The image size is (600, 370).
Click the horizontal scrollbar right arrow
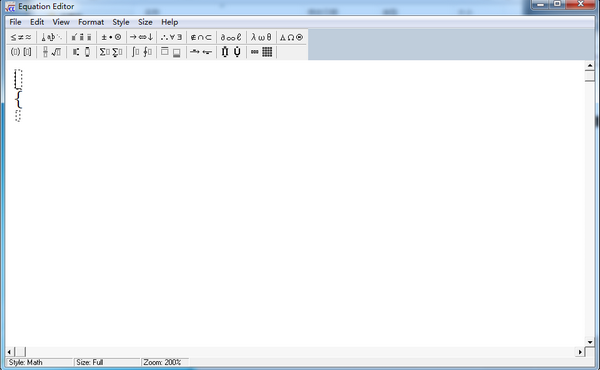click(580, 352)
